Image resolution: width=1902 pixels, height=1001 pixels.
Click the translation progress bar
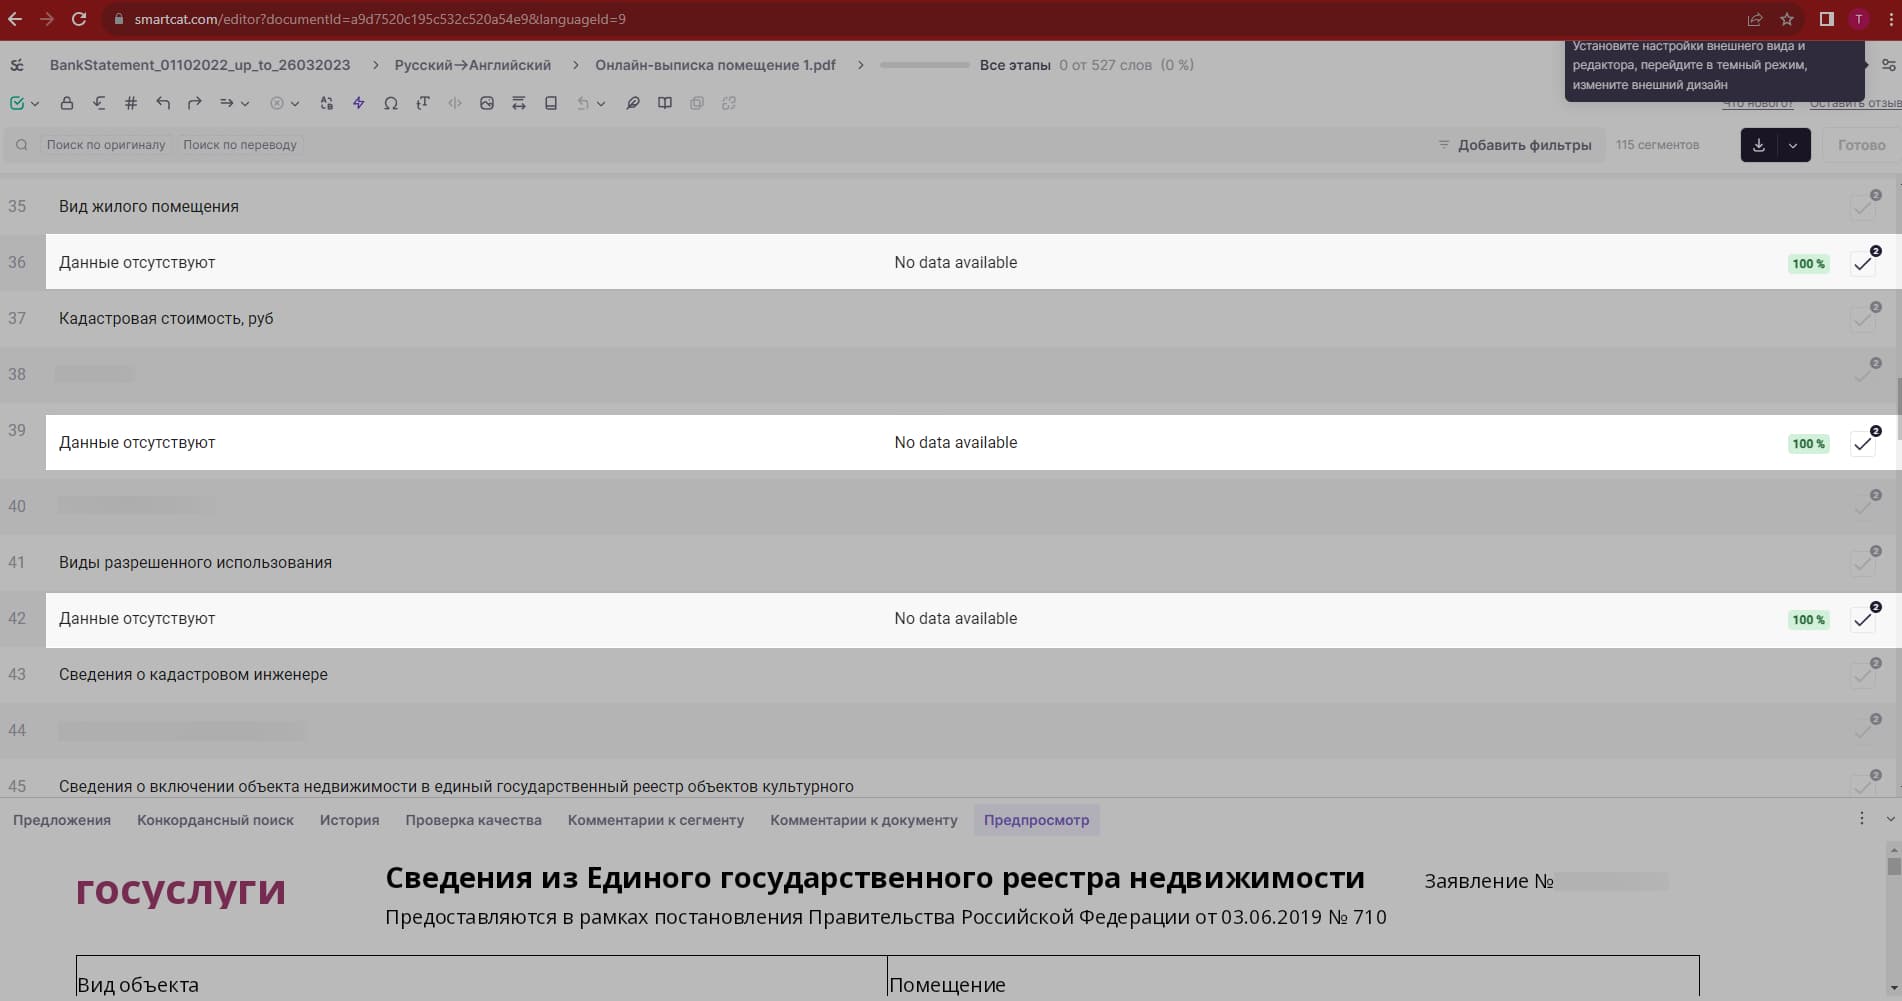pos(925,65)
